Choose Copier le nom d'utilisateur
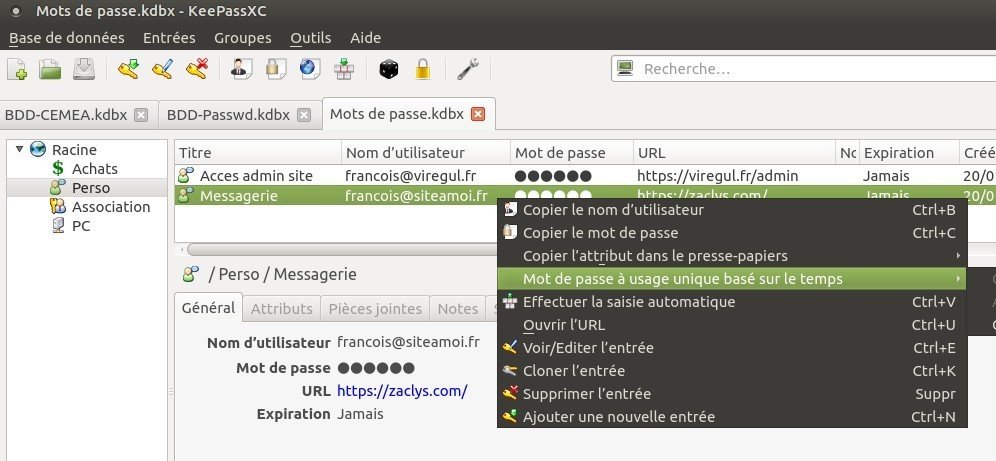Viewport: 996px width, 461px height. pyautogui.click(x=732, y=210)
